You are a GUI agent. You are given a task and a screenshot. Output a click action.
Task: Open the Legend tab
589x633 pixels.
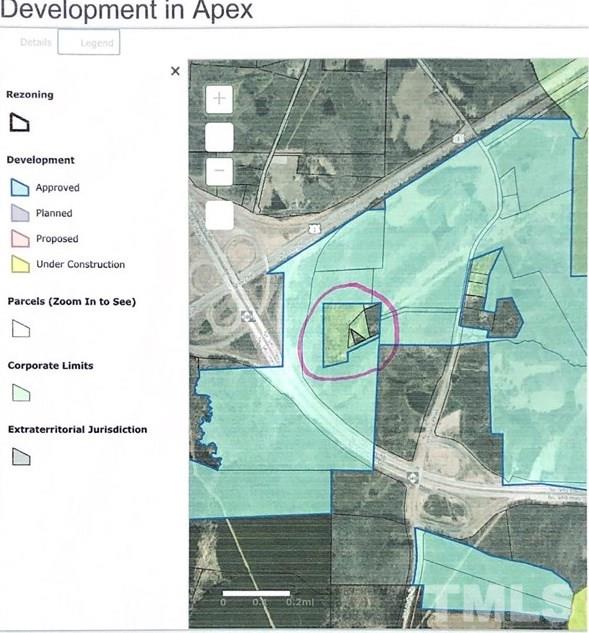pos(89,42)
